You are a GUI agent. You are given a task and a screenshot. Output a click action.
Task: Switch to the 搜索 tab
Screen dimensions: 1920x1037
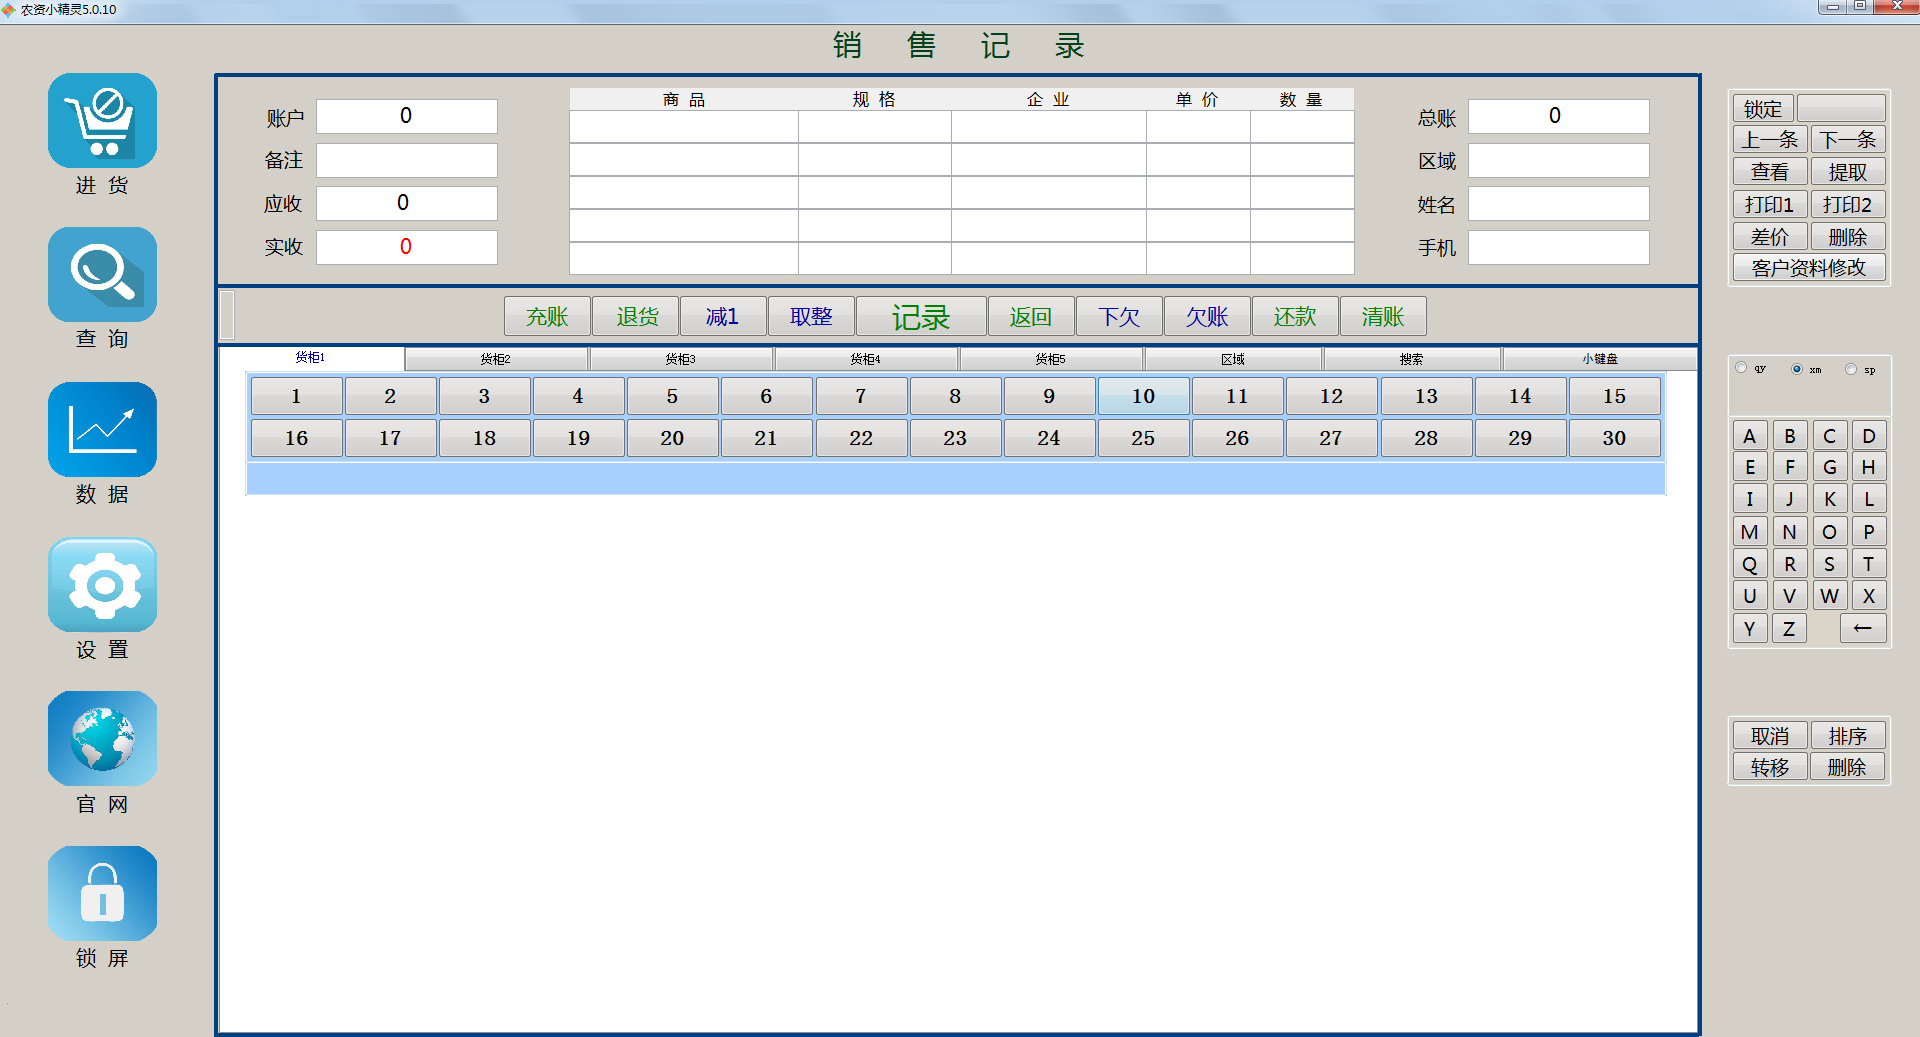pyautogui.click(x=1412, y=359)
